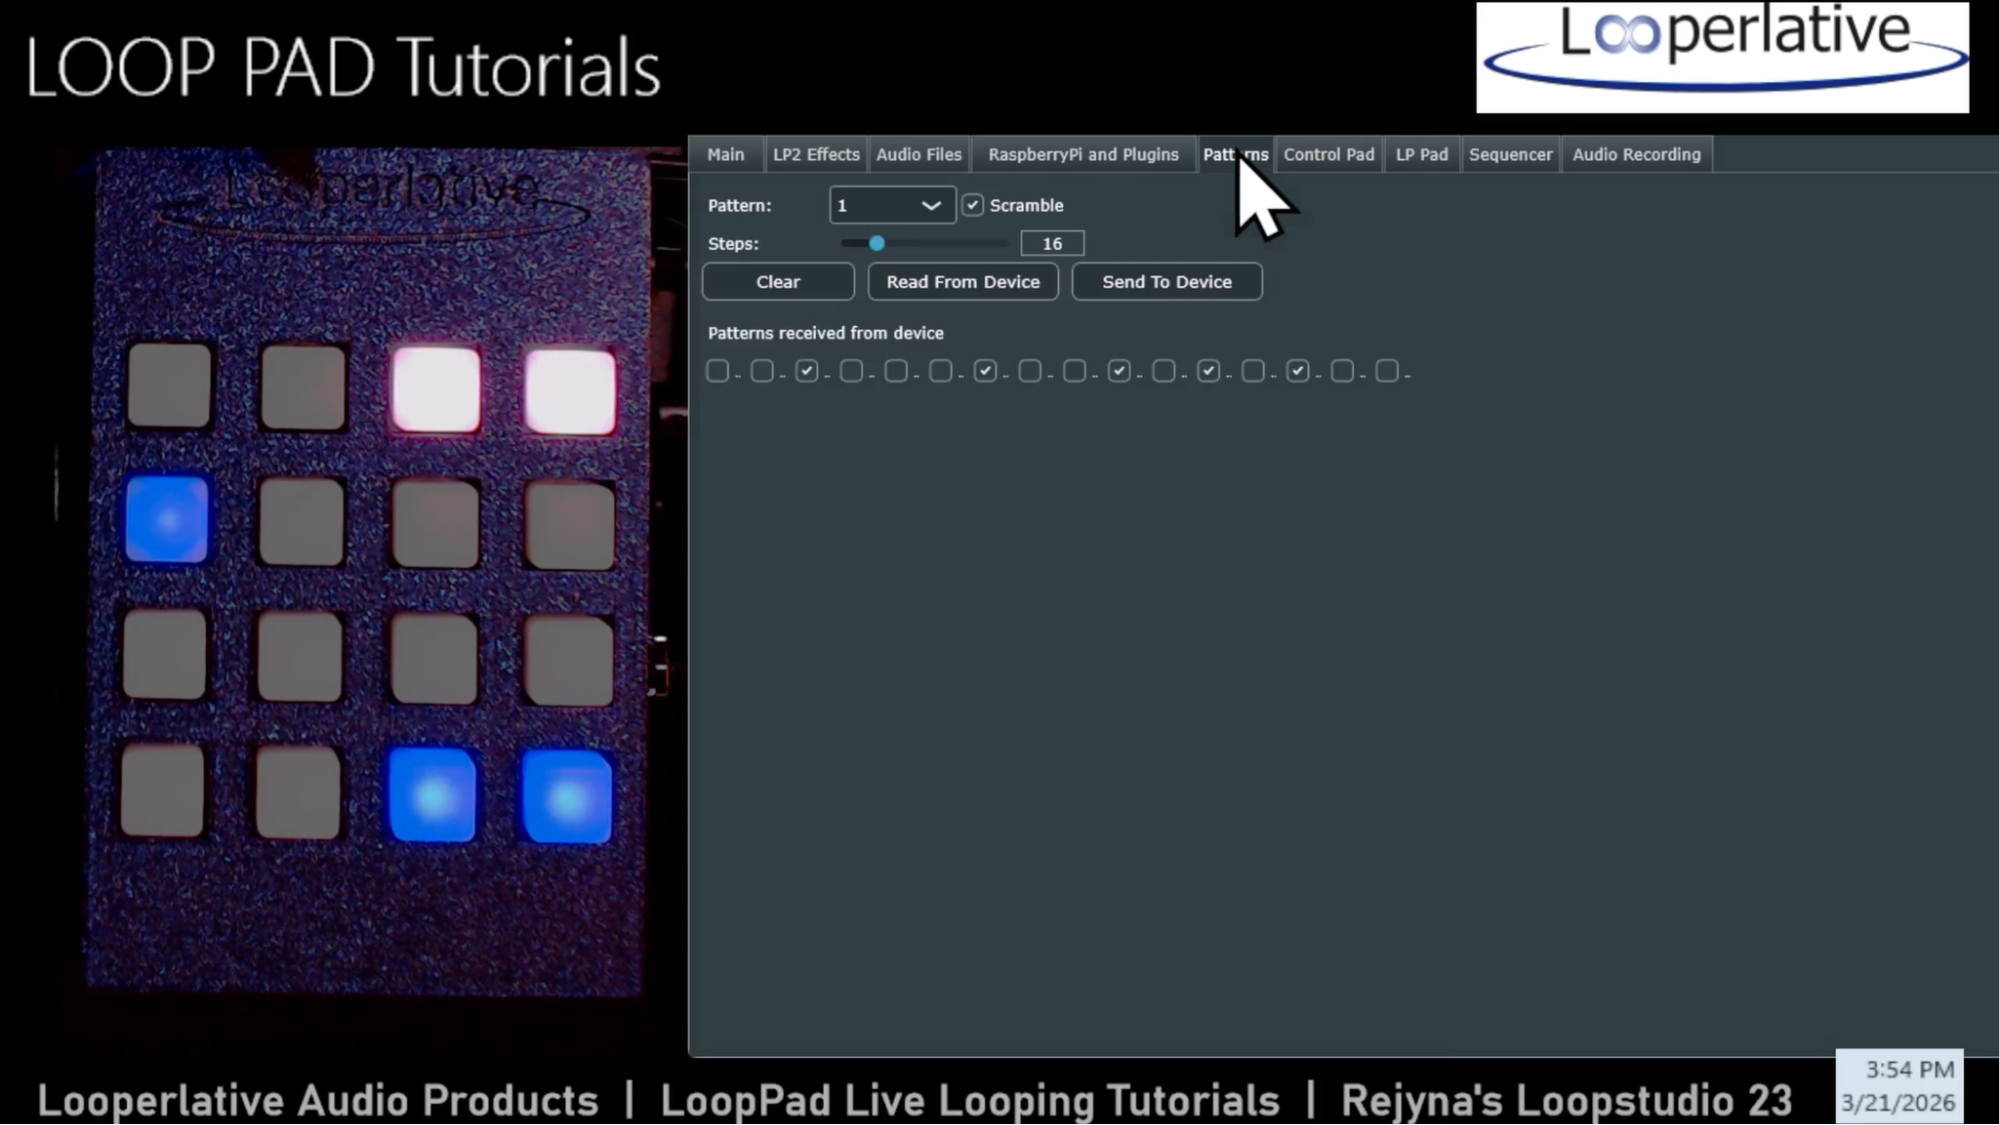Click Read From Device
The image size is (1999, 1125).
(963, 282)
